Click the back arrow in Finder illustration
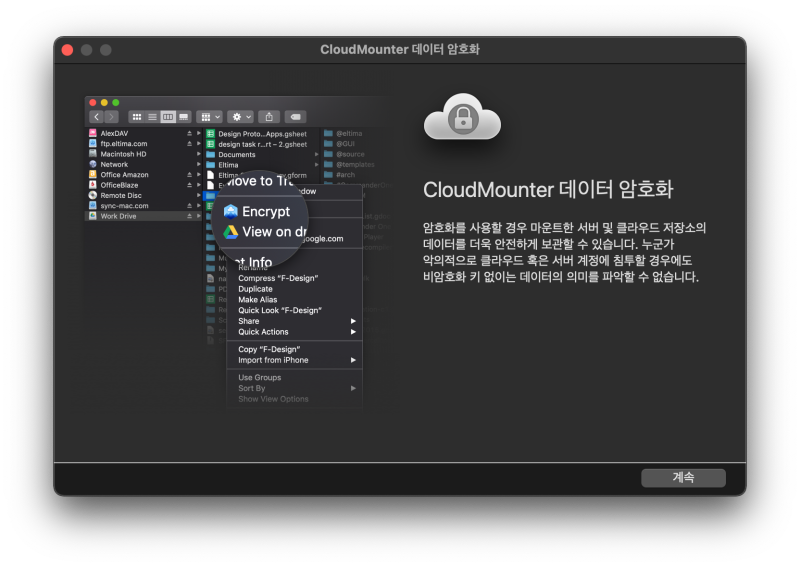This screenshot has height=567, width=800. pos(97,117)
